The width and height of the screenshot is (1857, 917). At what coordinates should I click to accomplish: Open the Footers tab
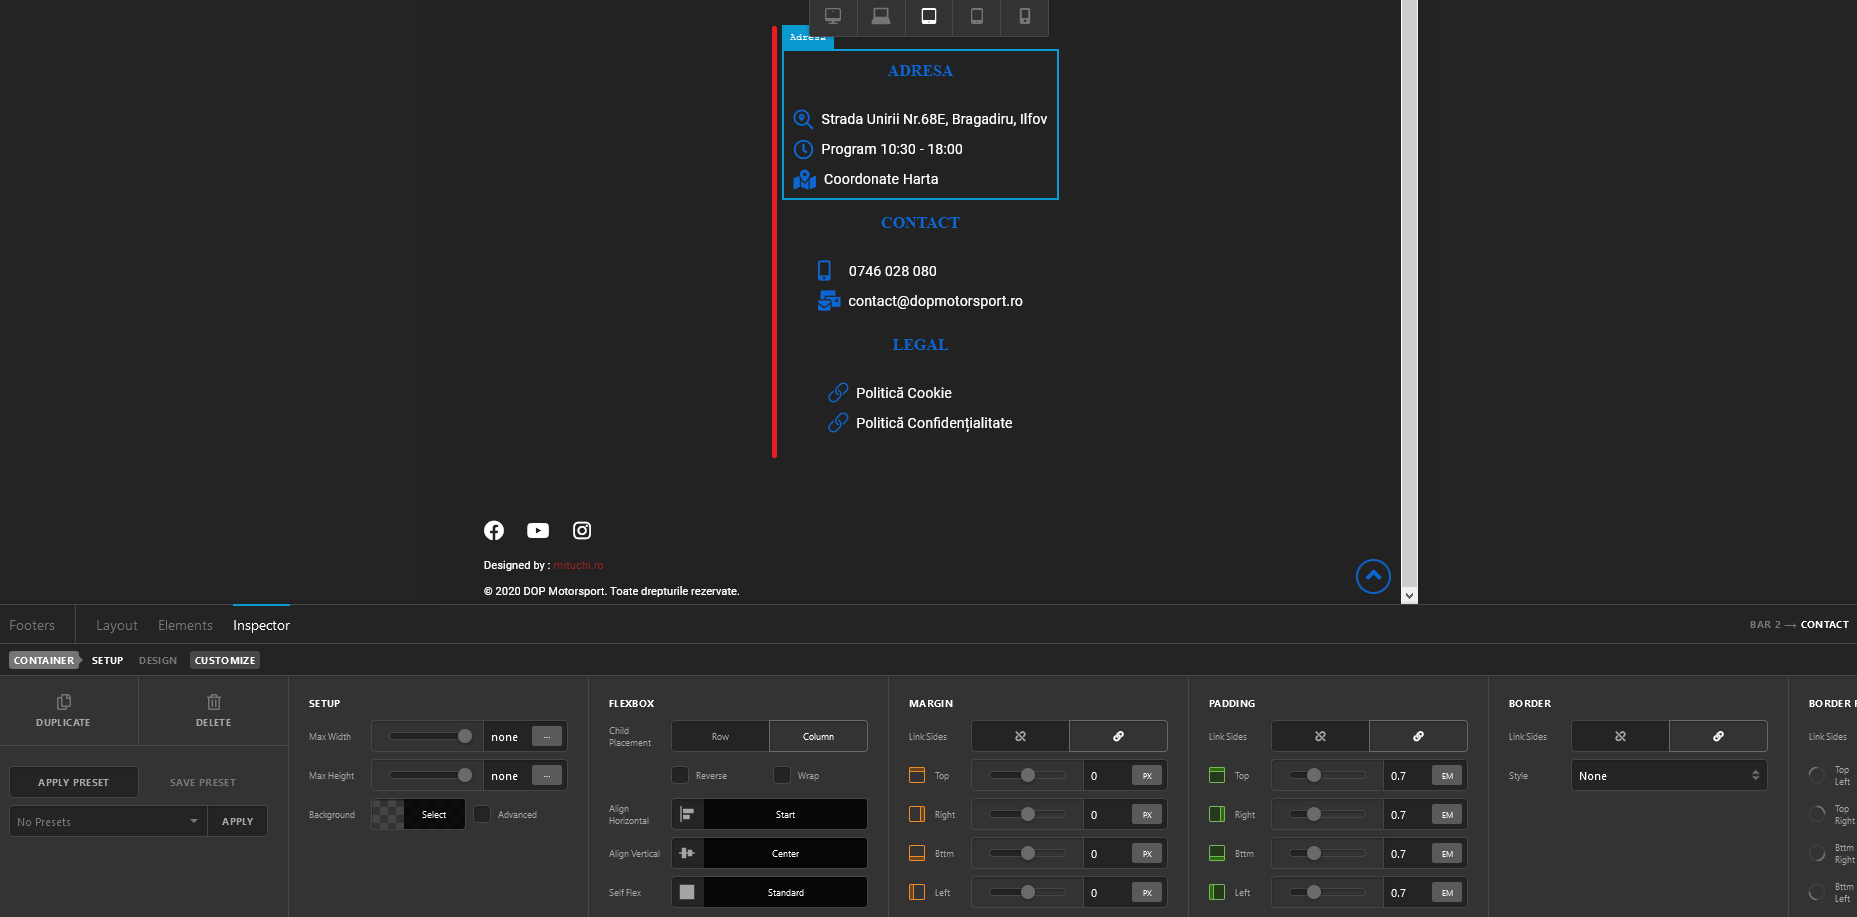pos(32,625)
